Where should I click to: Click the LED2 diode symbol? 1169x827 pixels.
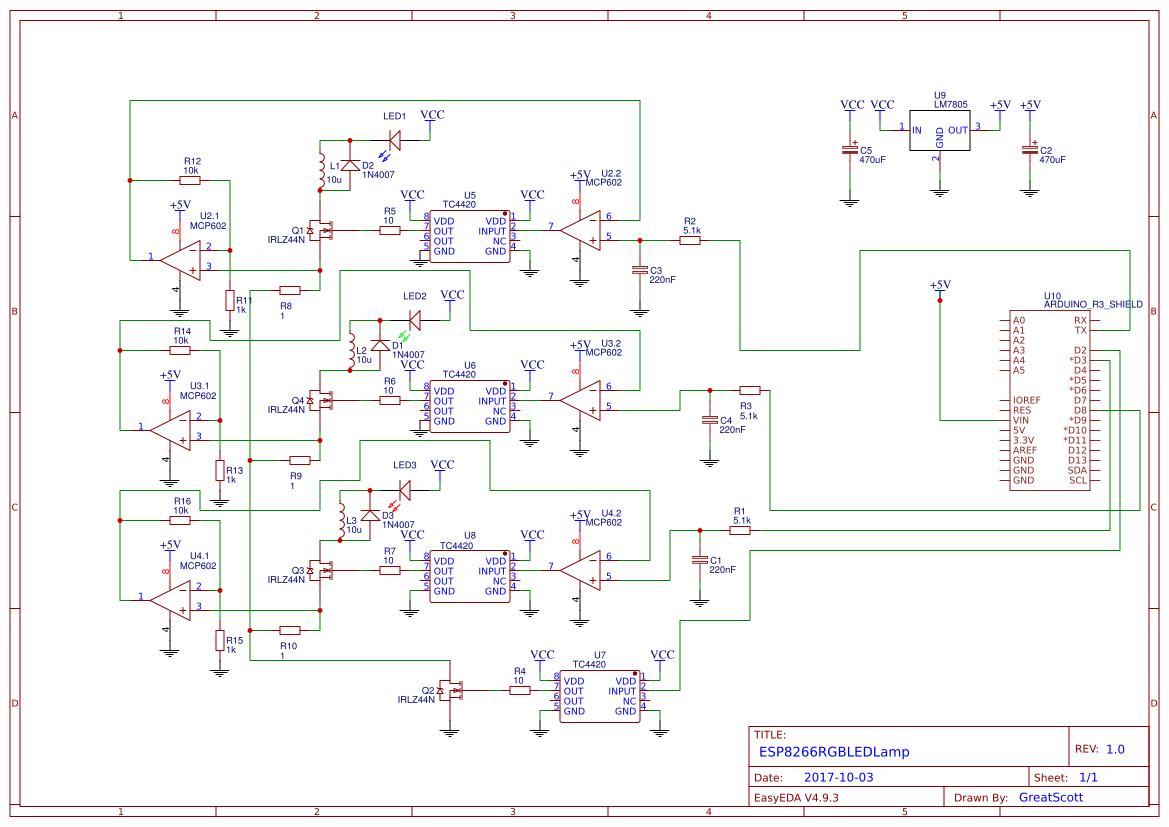pos(415,321)
